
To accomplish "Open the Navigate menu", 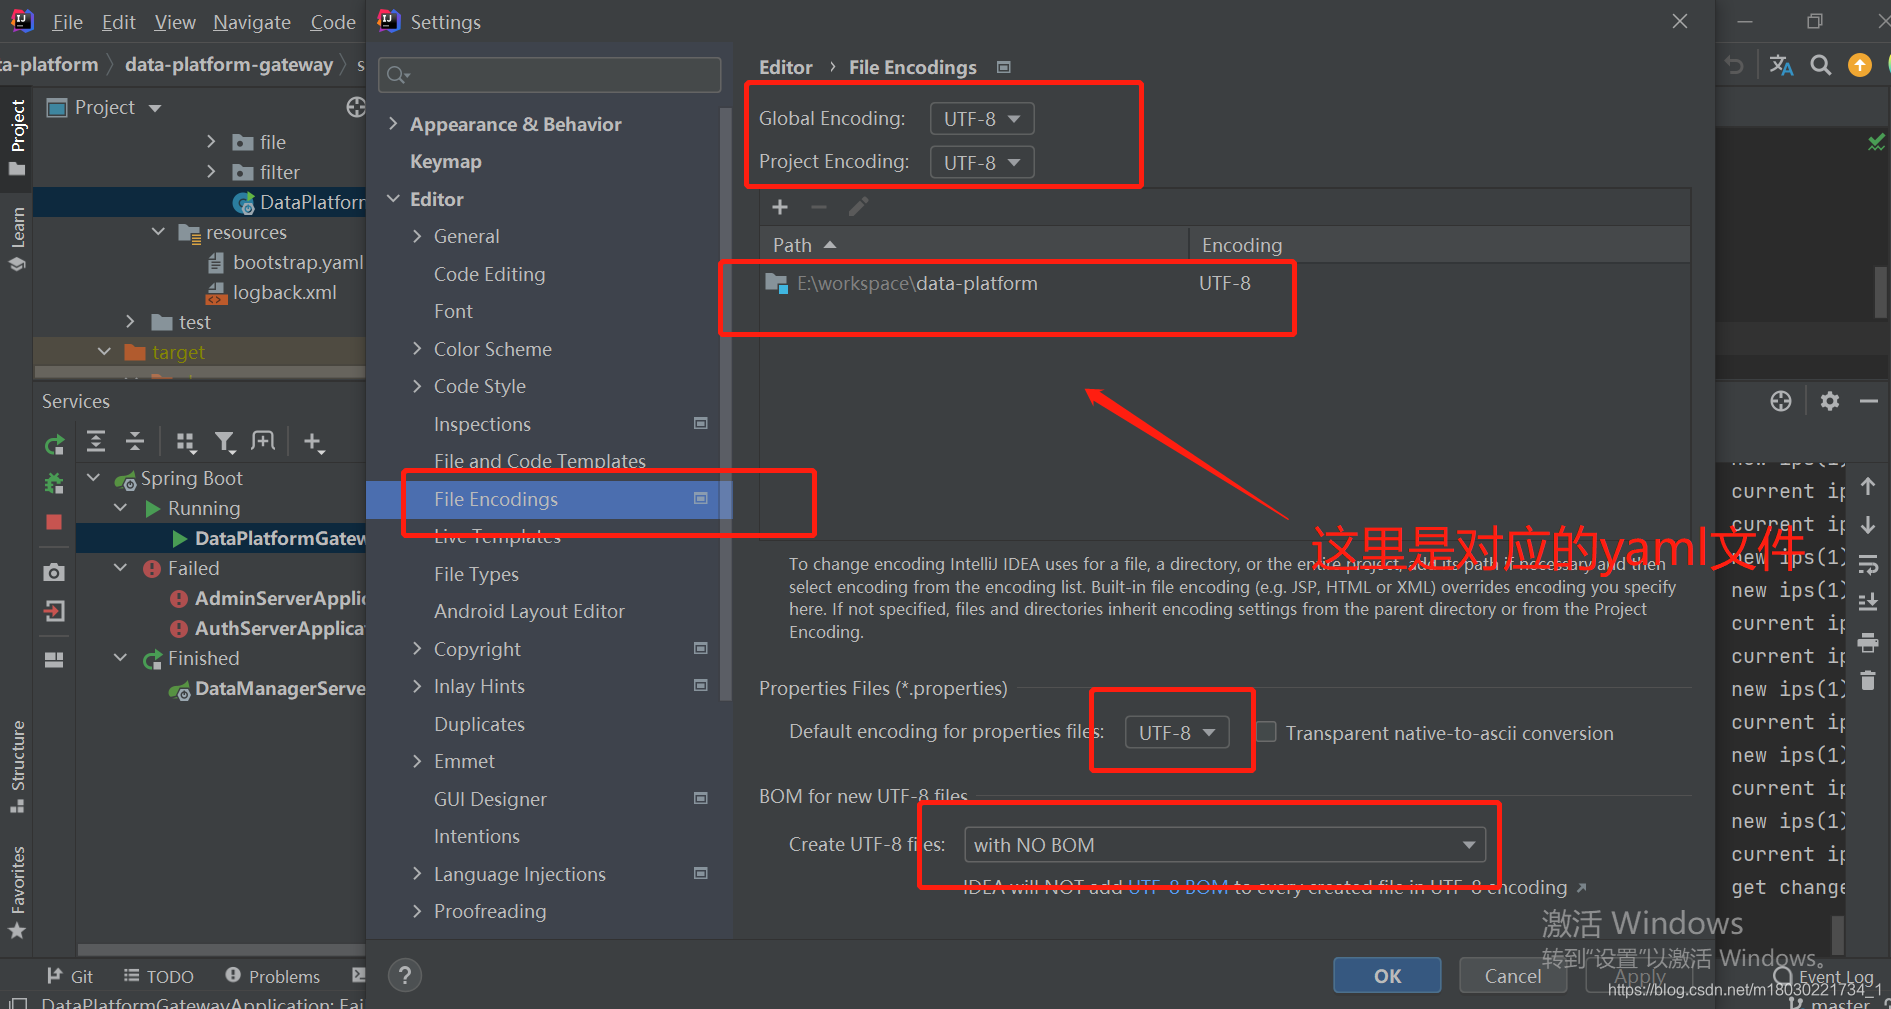I will click(251, 21).
